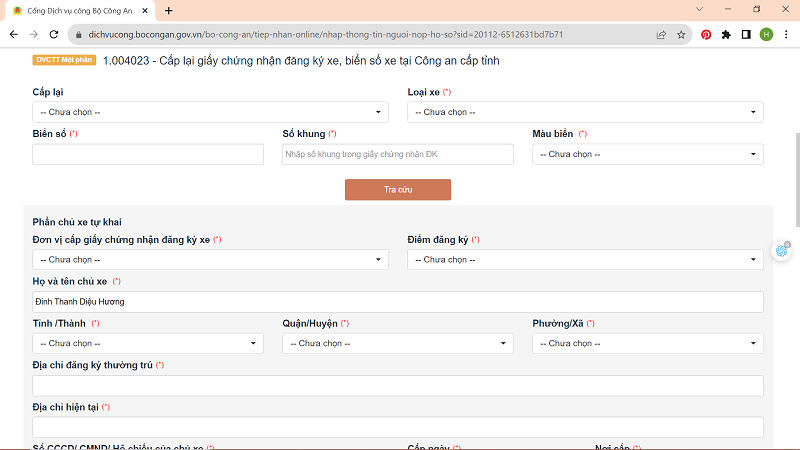Open the Extensions puzzle icon
800x450 pixels.
(x=726, y=34)
